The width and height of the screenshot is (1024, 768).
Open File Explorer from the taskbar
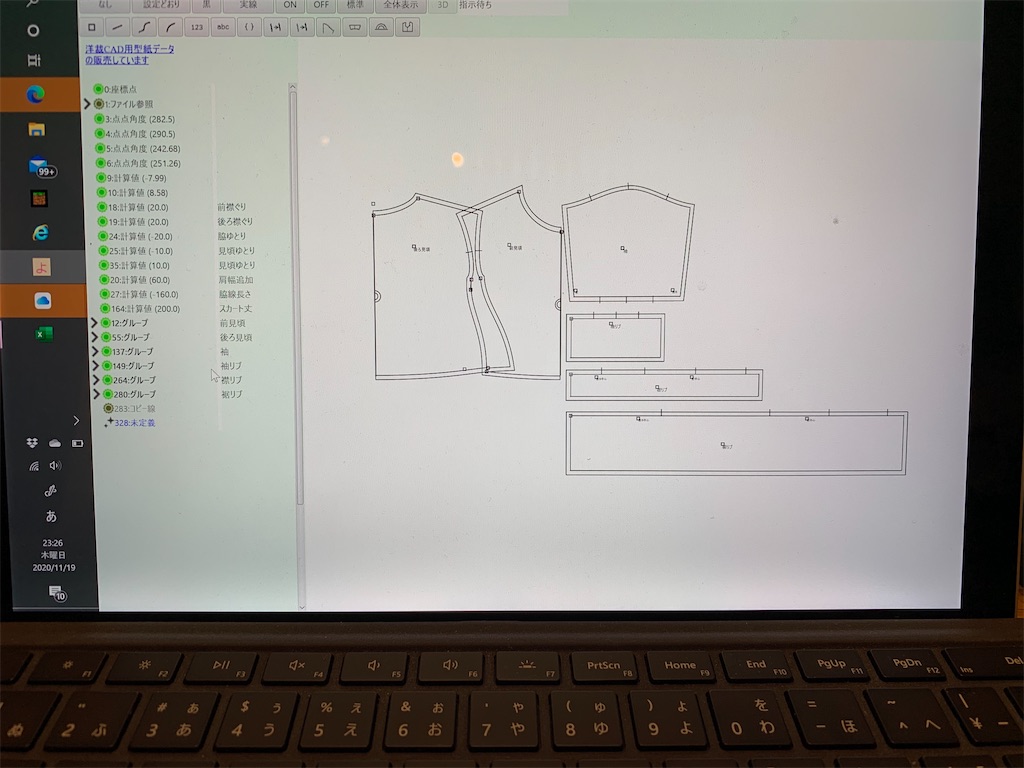tap(37, 129)
